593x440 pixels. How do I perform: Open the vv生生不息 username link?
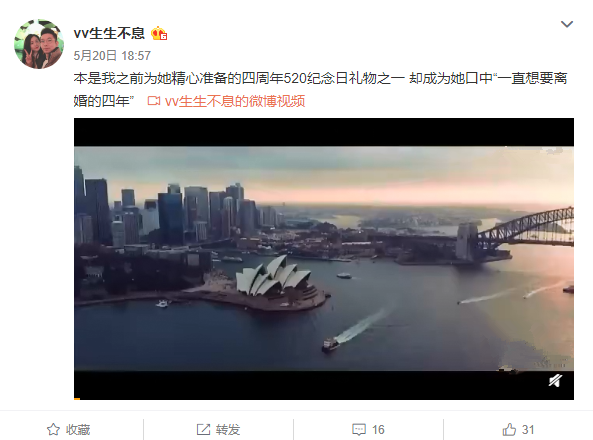point(109,33)
